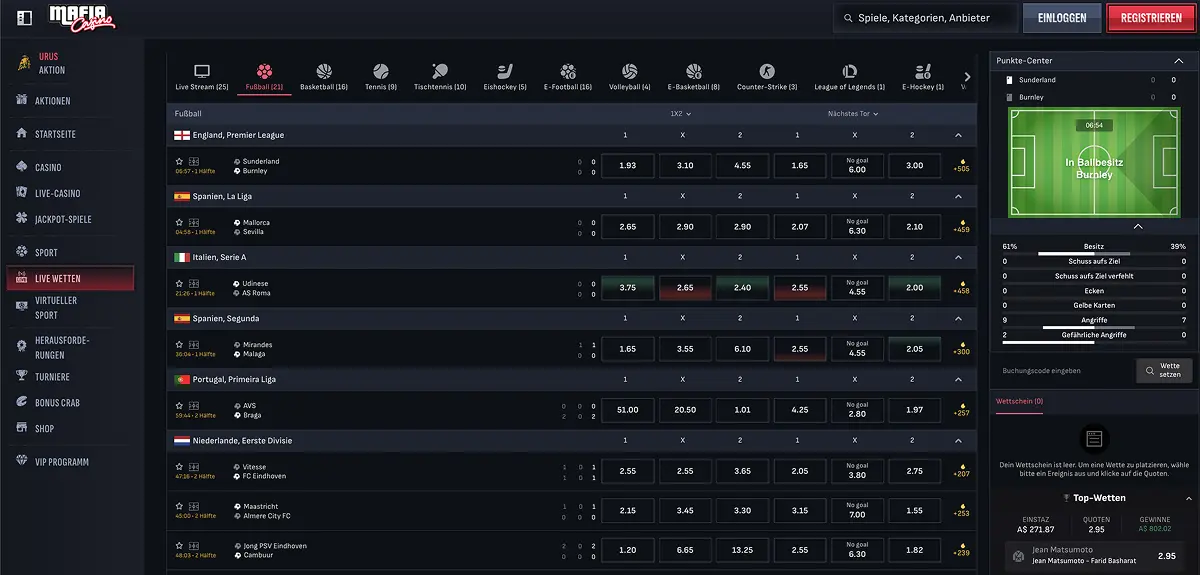1200x575 pixels.
Task: Favorite the Vitesse vs FC Eindhoven star
Action: (180, 467)
